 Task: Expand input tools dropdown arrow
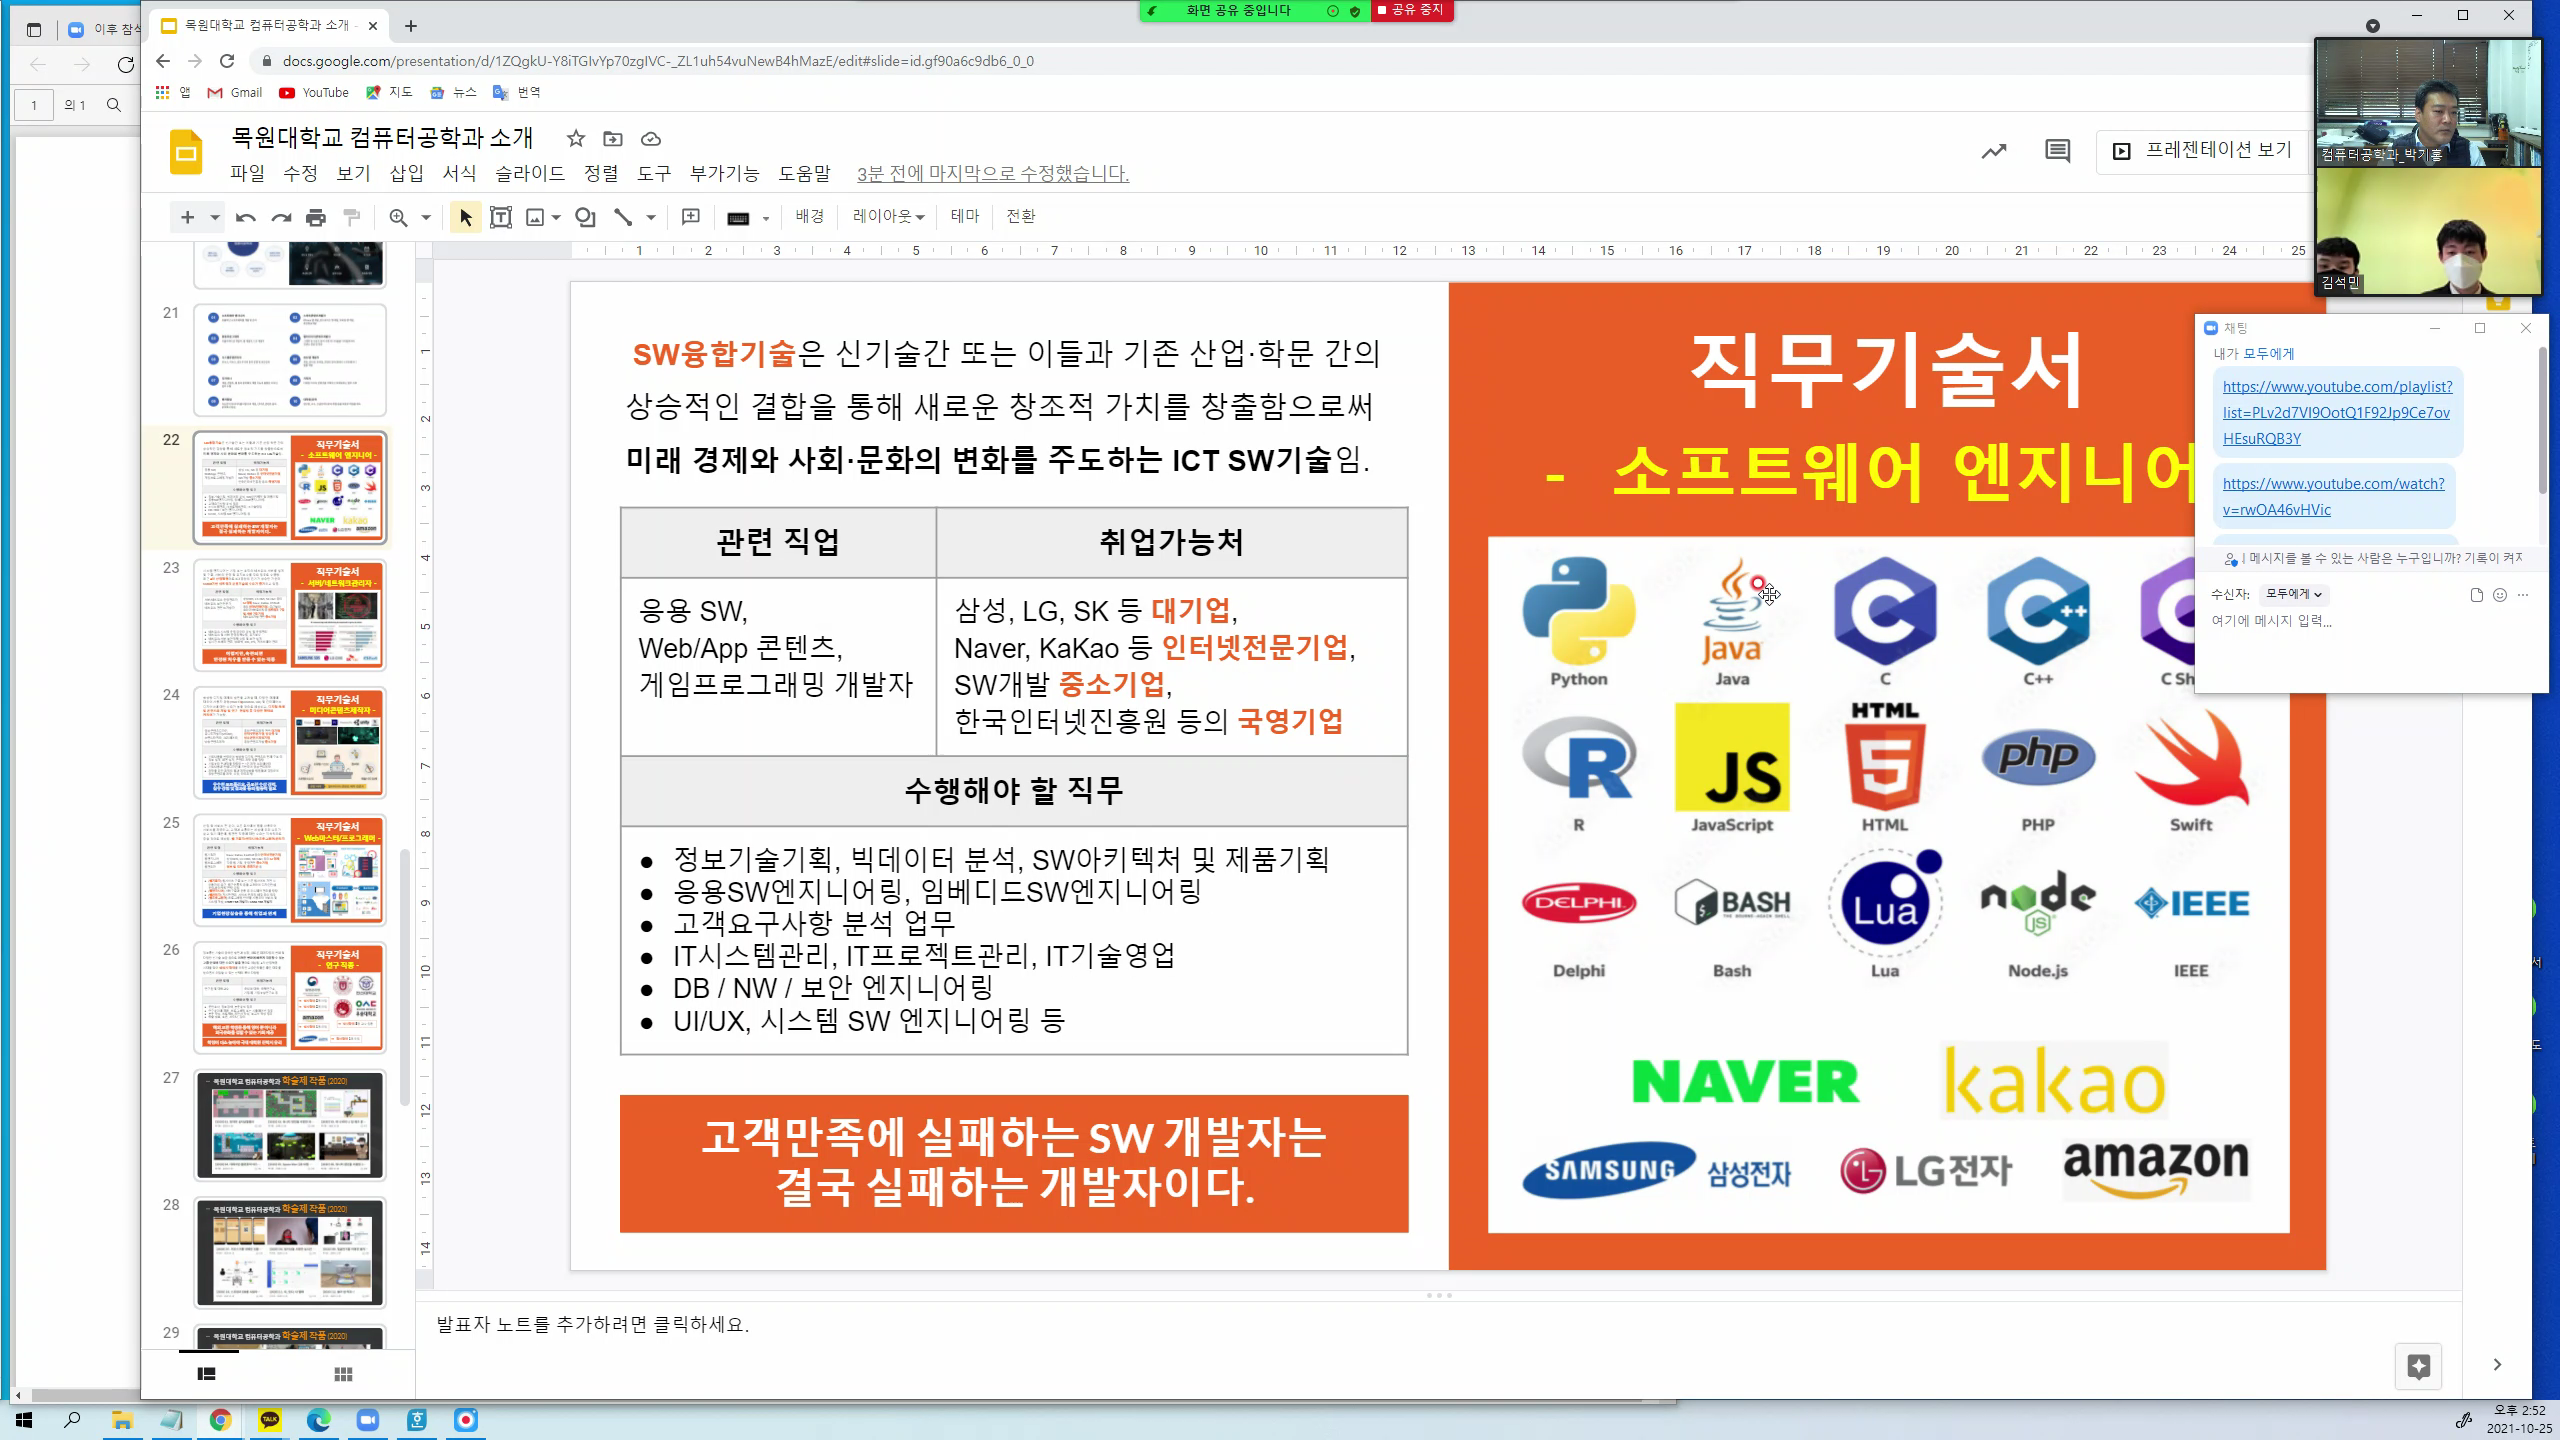(766, 218)
